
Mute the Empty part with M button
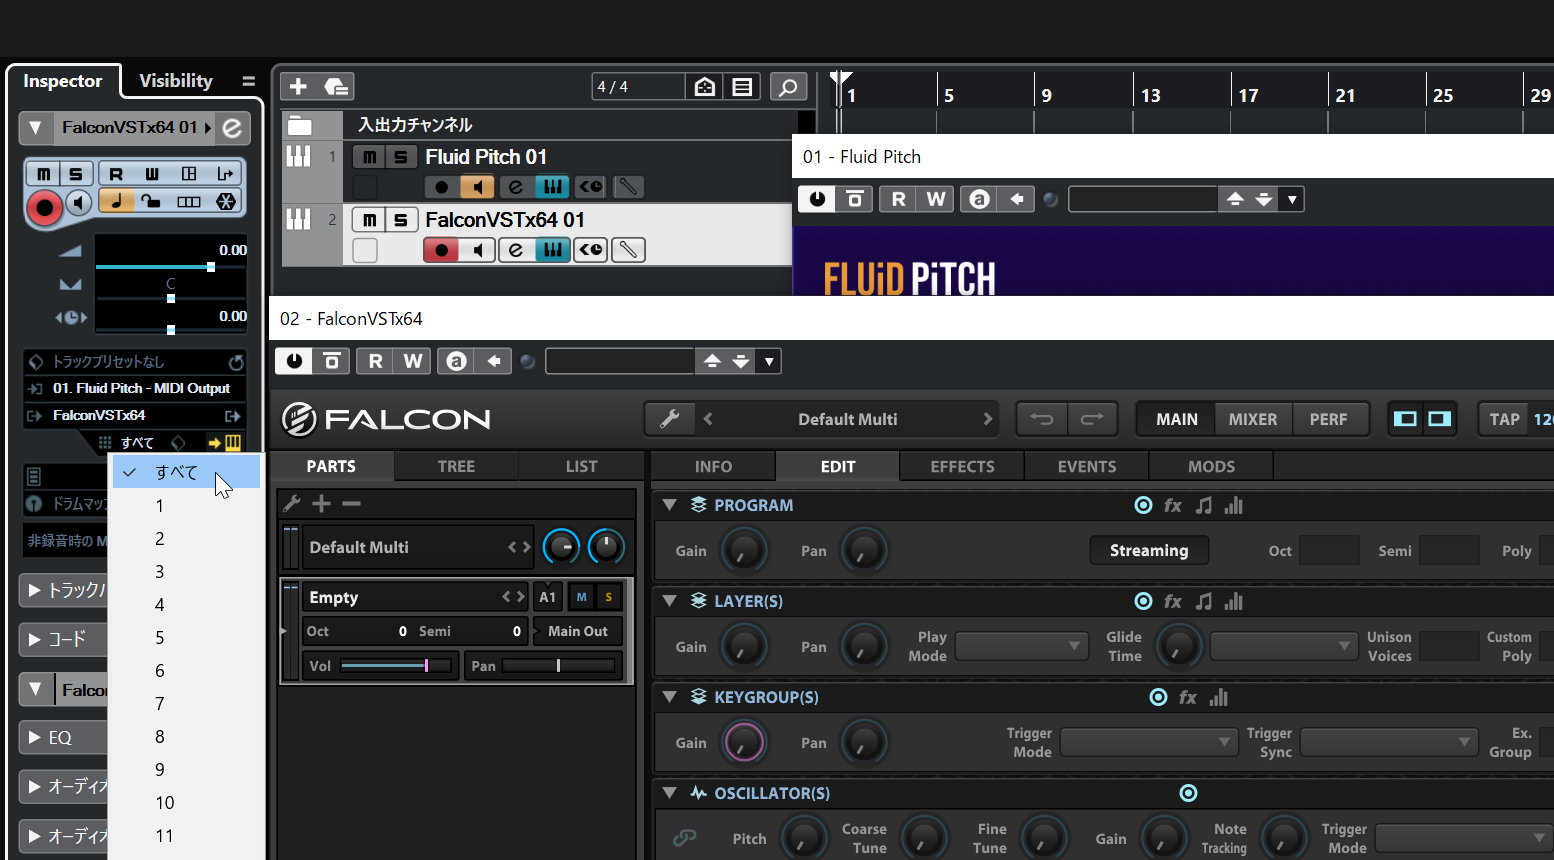582,597
